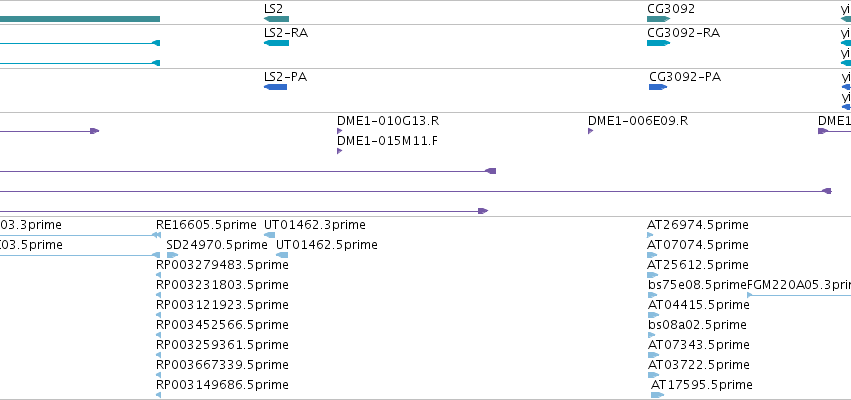Click the RP003231803.5prime label
851x400 pixels.
(222, 285)
